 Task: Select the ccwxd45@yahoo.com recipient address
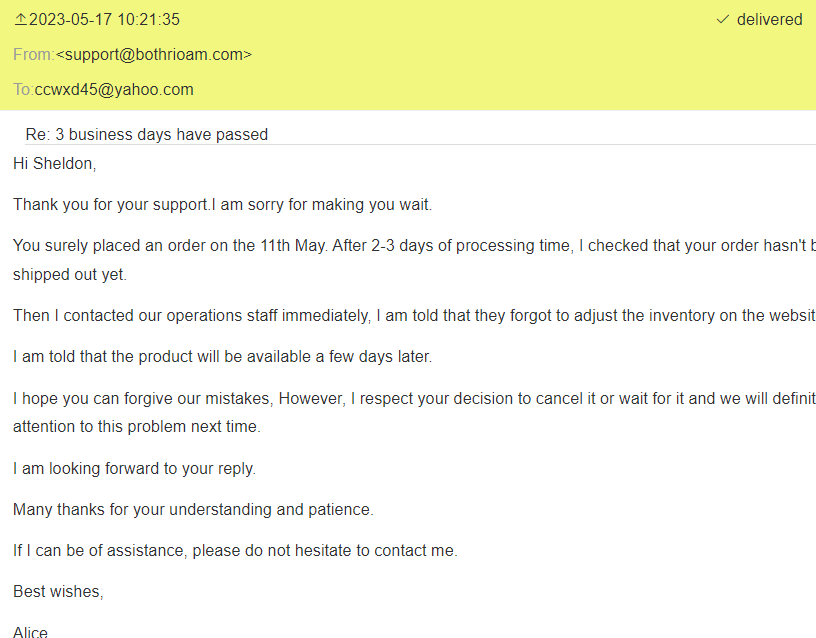pos(114,90)
